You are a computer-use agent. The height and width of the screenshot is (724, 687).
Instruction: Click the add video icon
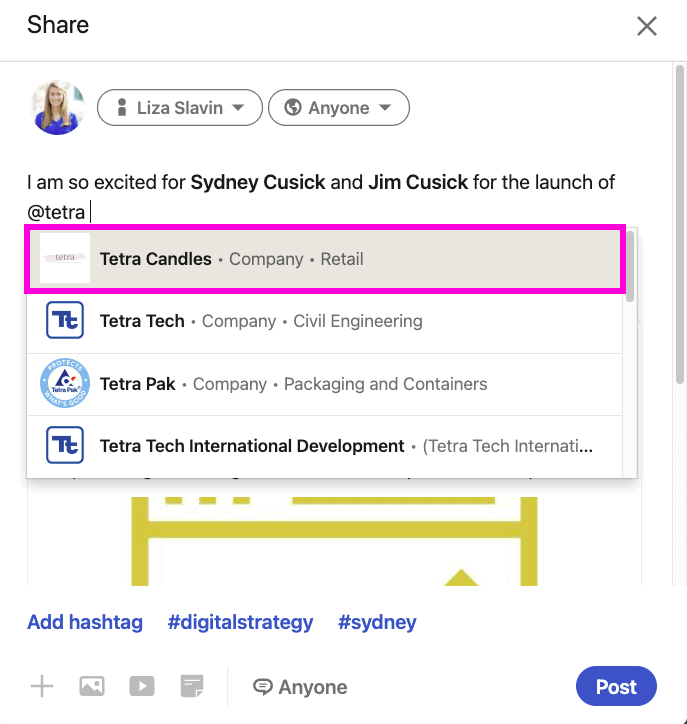[142, 686]
